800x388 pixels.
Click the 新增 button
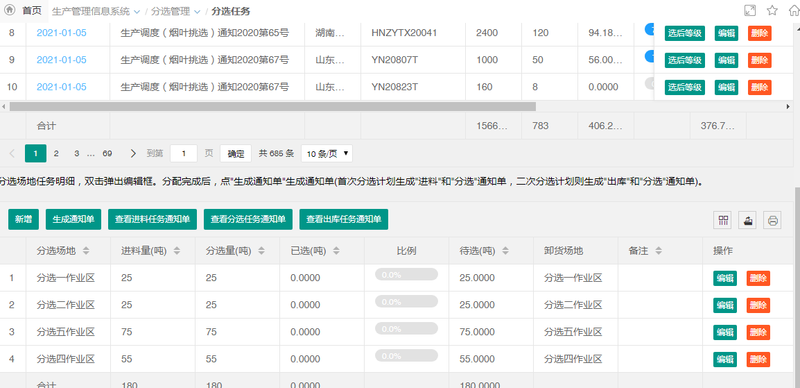coord(23,220)
